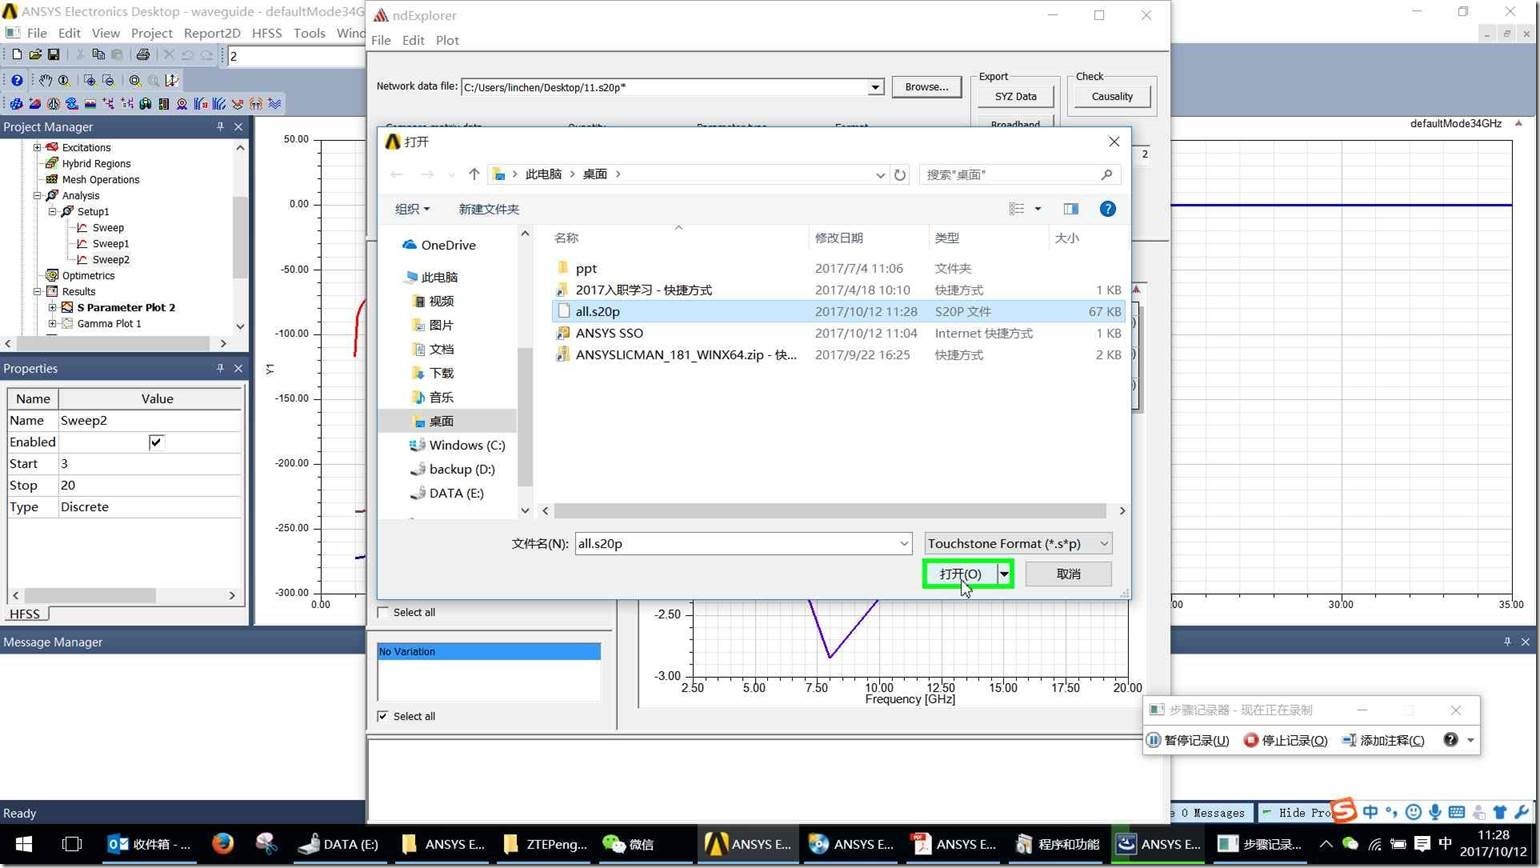Click the Sogou soft keyboard icon
Screen dimensions: 1540x868
(1456, 812)
